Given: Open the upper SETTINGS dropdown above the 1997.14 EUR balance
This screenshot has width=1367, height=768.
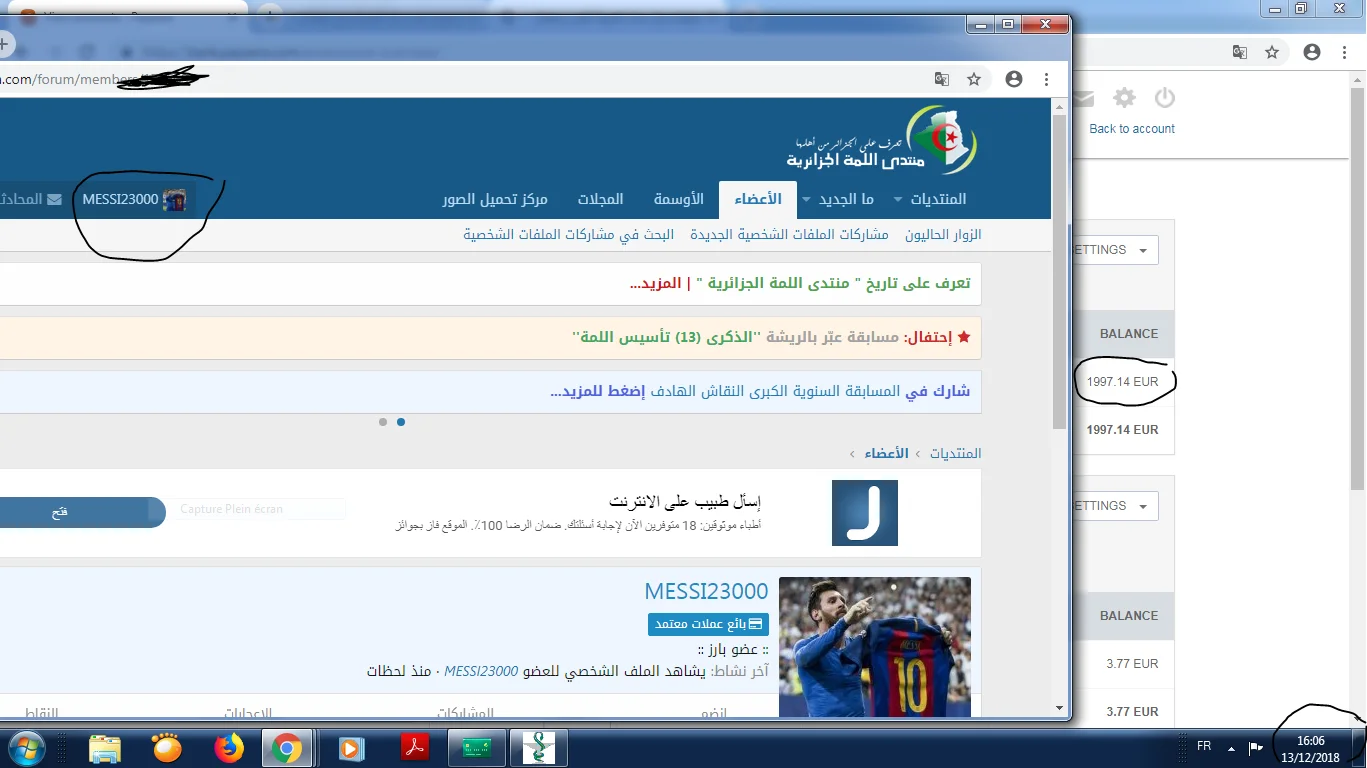Looking at the screenshot, I should (1115, 250).
